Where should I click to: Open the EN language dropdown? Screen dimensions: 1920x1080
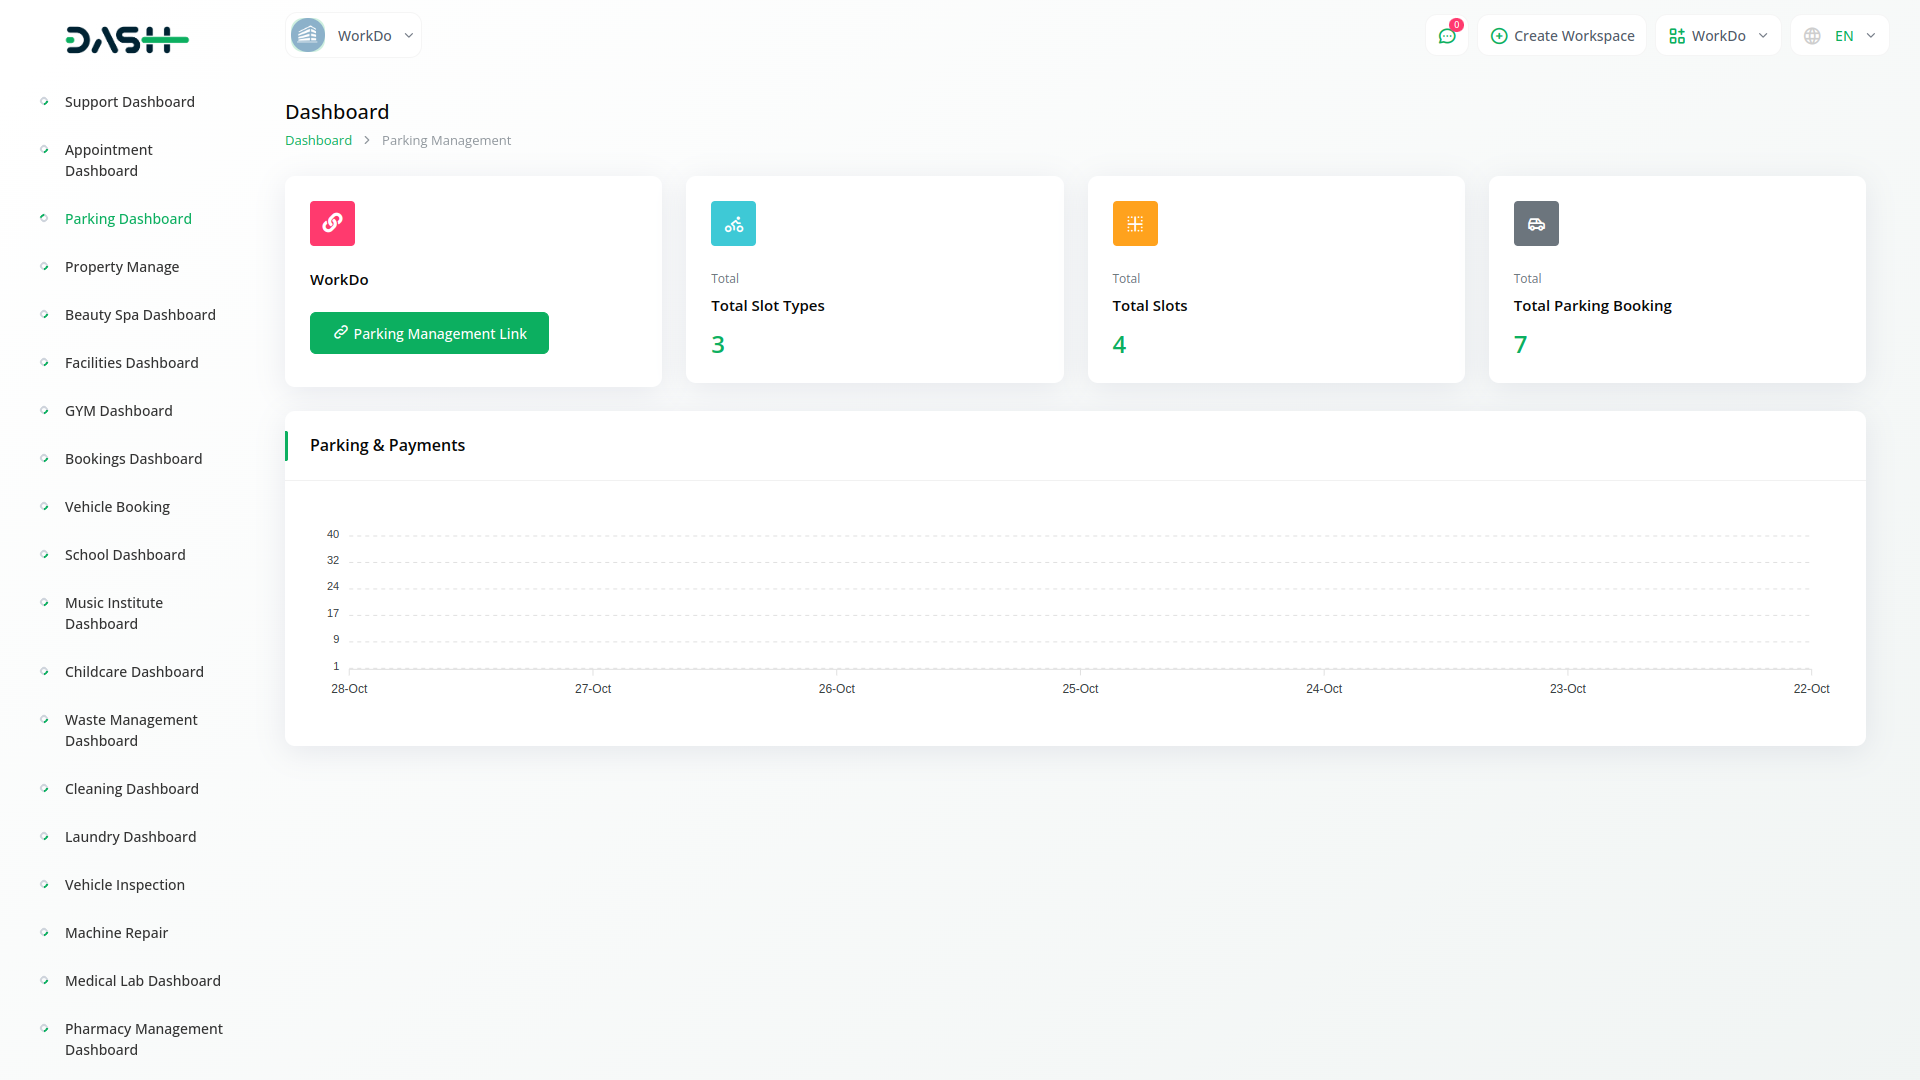tap(1856, 36)
